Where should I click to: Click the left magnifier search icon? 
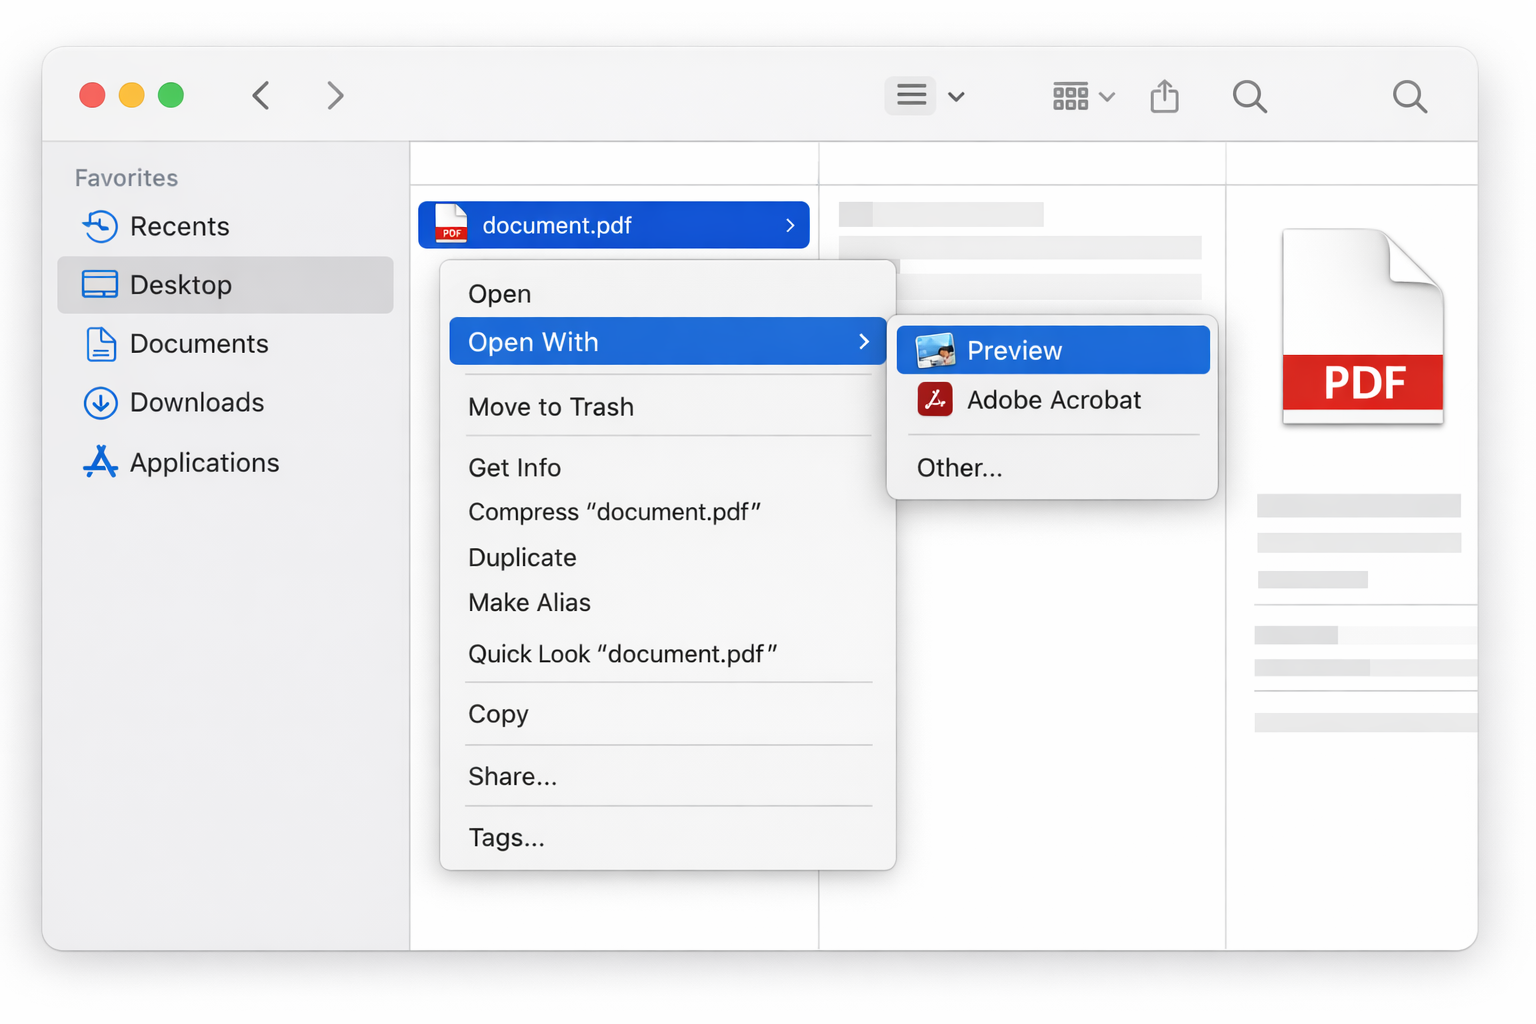pyautogui.click(x=1250, y=96)
